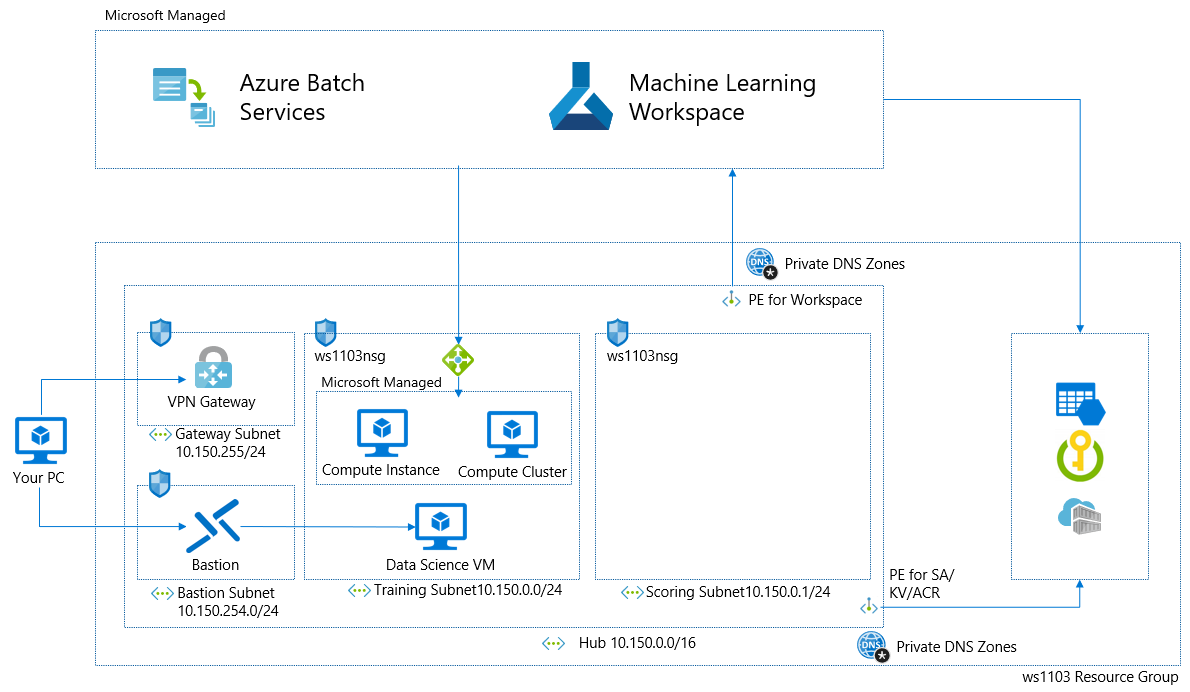Select the Bastion cross icon
This screenshot has width=1190, height=692.
[x=214, y=525]
